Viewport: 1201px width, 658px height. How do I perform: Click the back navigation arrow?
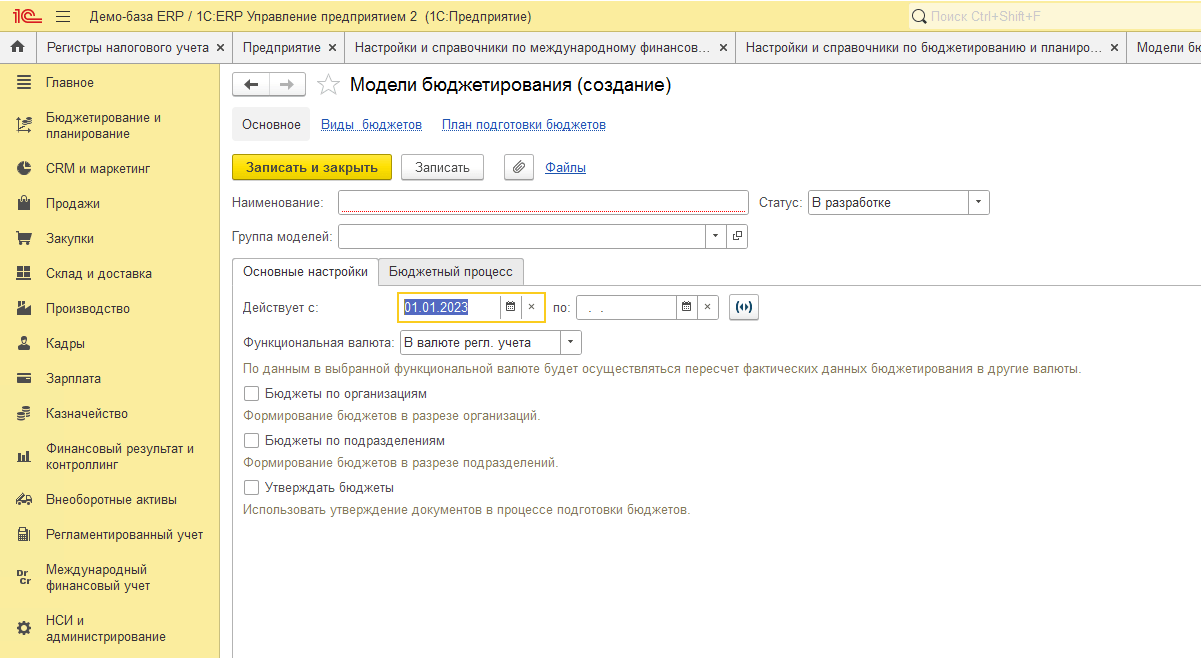(x=251, y=86)
